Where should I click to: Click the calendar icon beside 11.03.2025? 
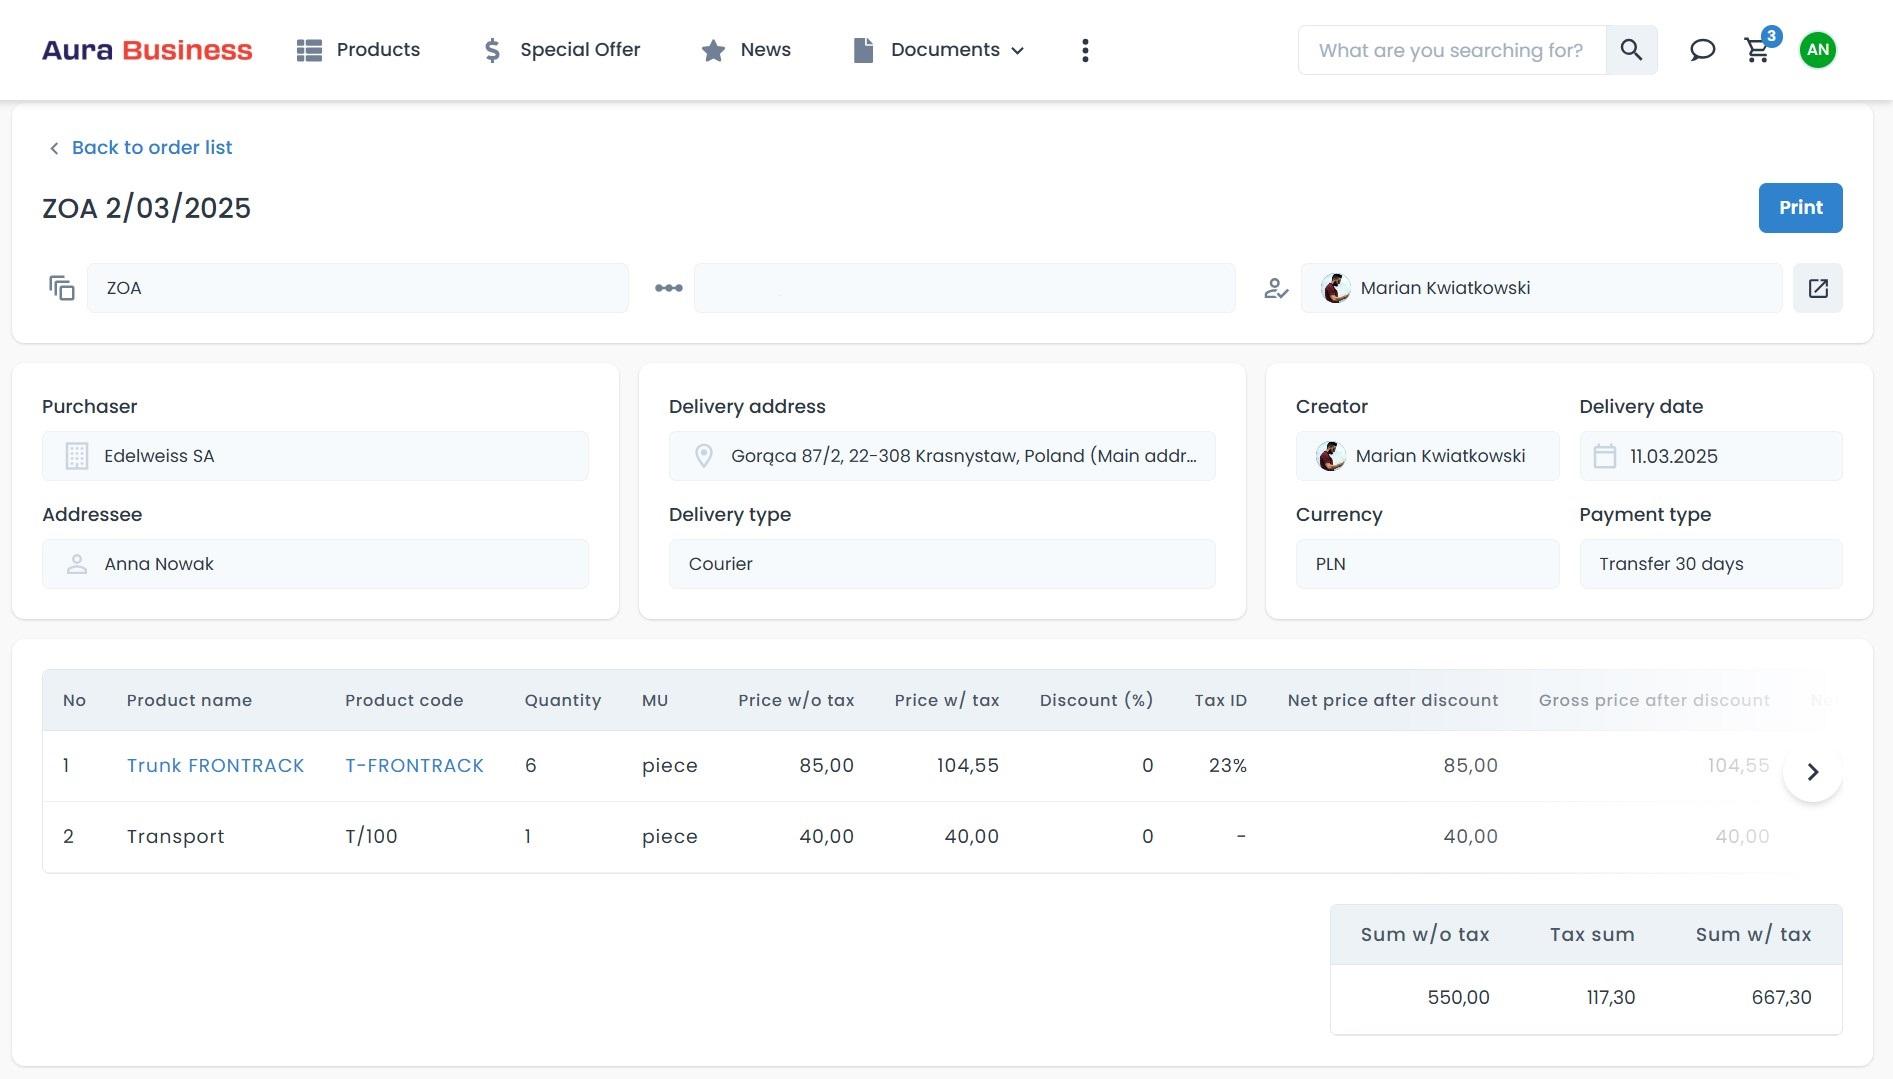click(1605, 456)
